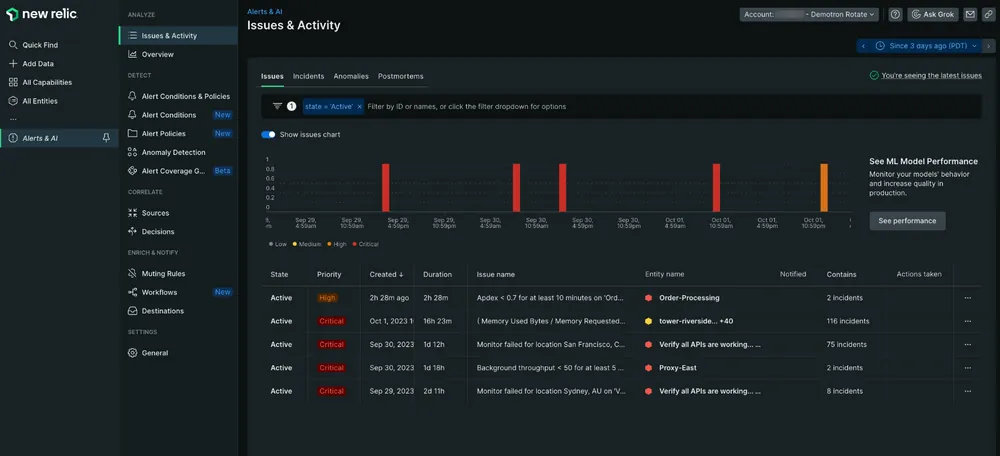Select Issues & Activity in sidebar
Viewport: 1000px width, 456px height.
[x=179, y=36]
